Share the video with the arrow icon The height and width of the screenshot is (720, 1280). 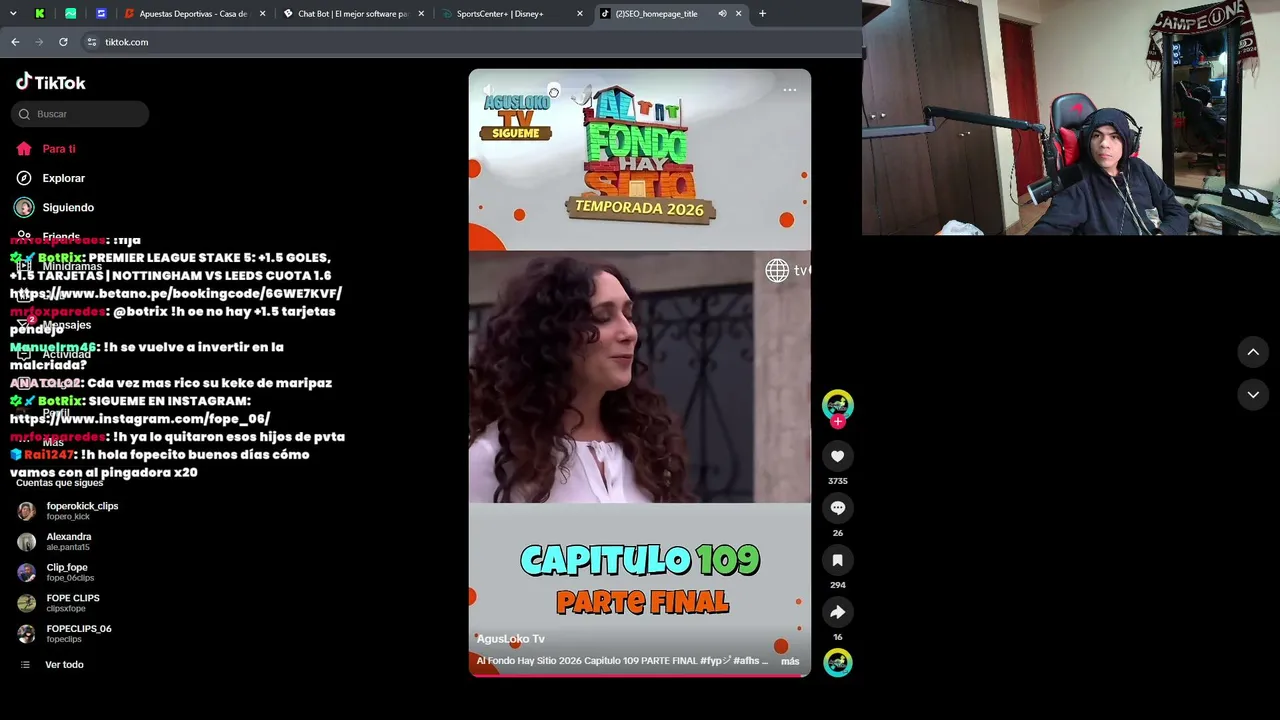coord(838,612)
